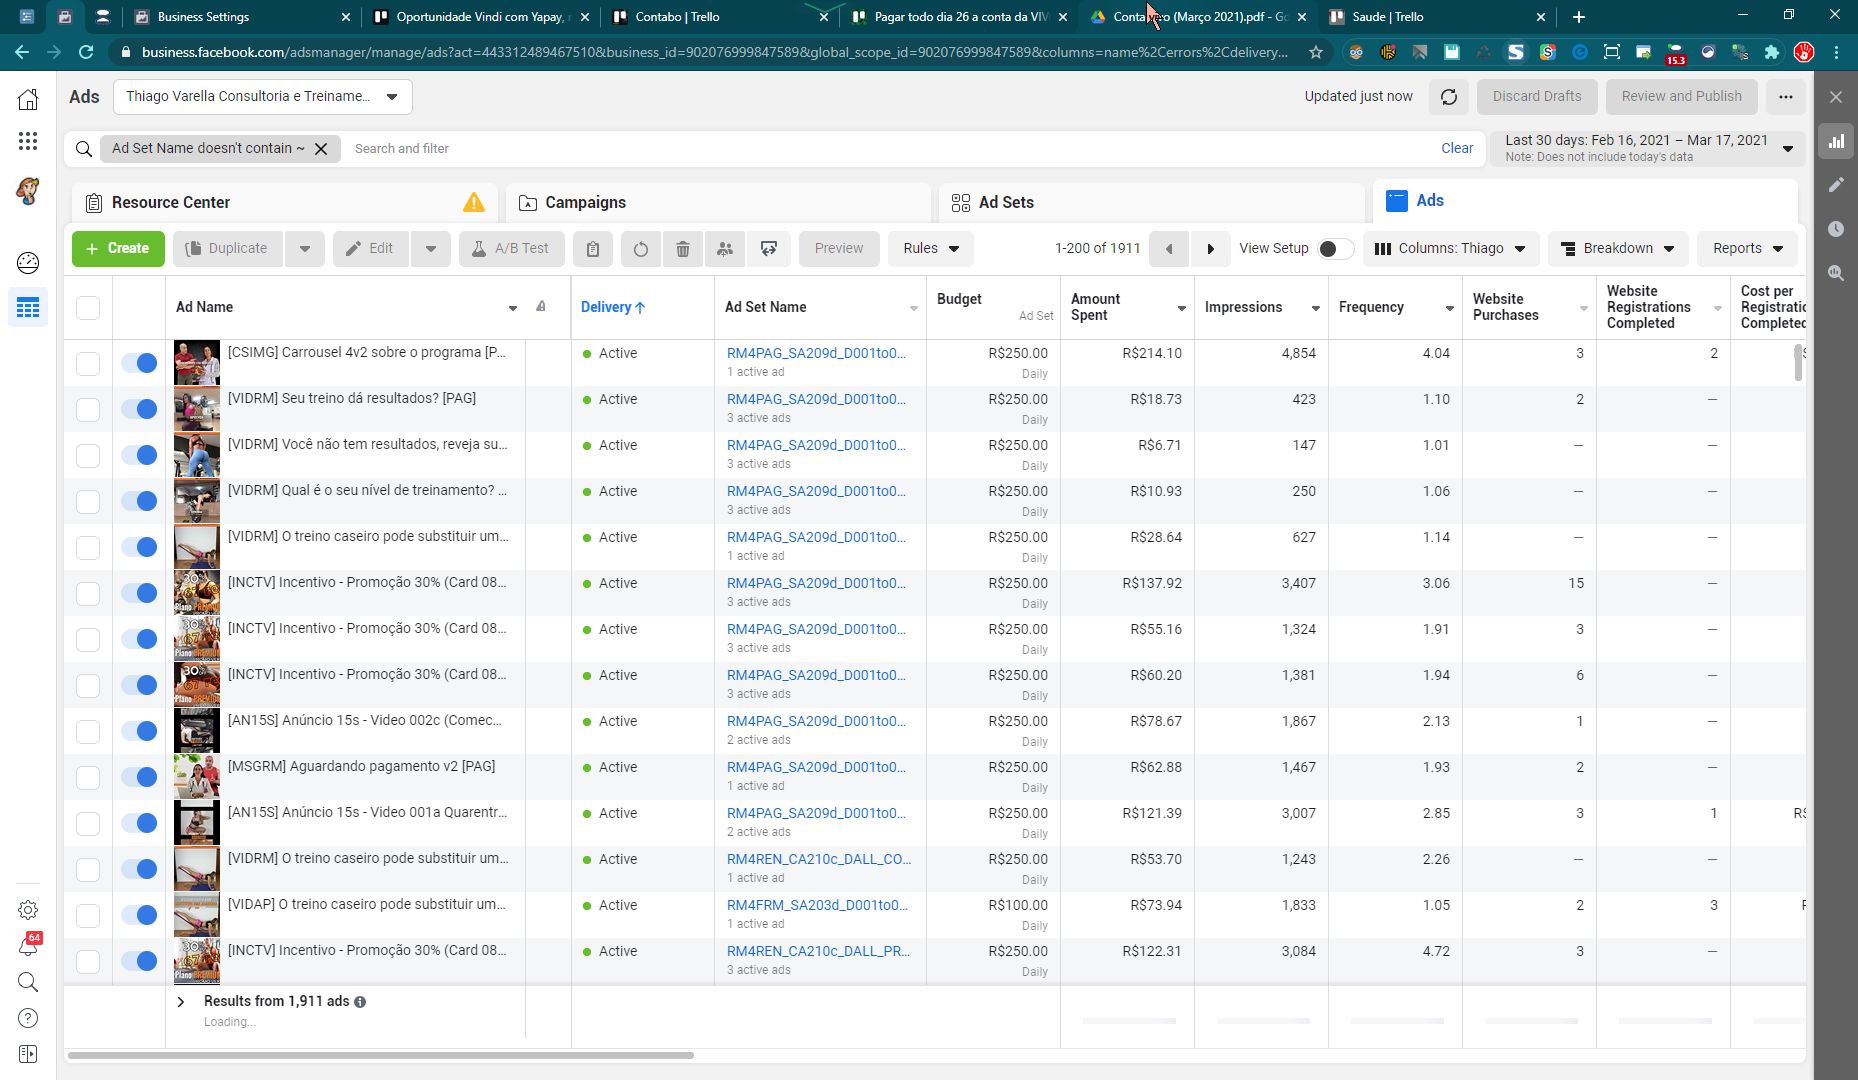Check the select-all ads header checkbox
The width and height of the screenshot is (1858, 1080).
88,308
